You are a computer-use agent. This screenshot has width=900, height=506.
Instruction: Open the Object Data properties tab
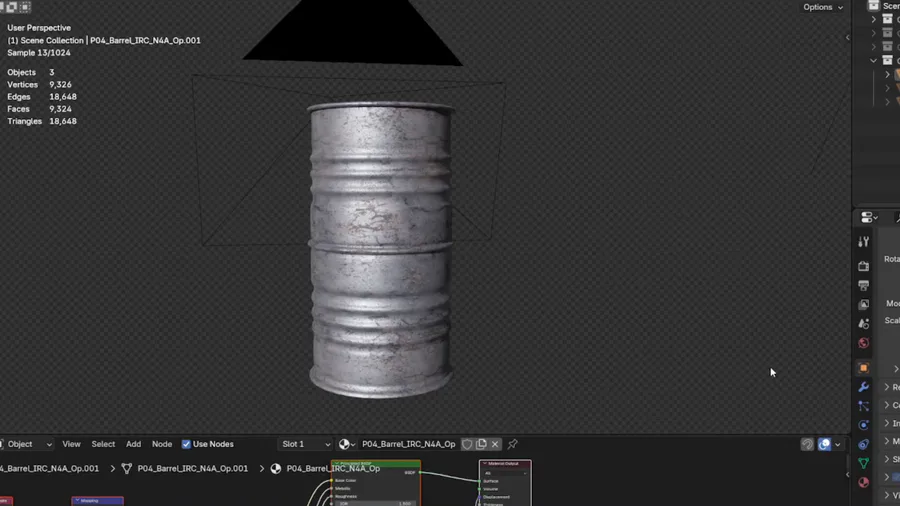(863, 463)
